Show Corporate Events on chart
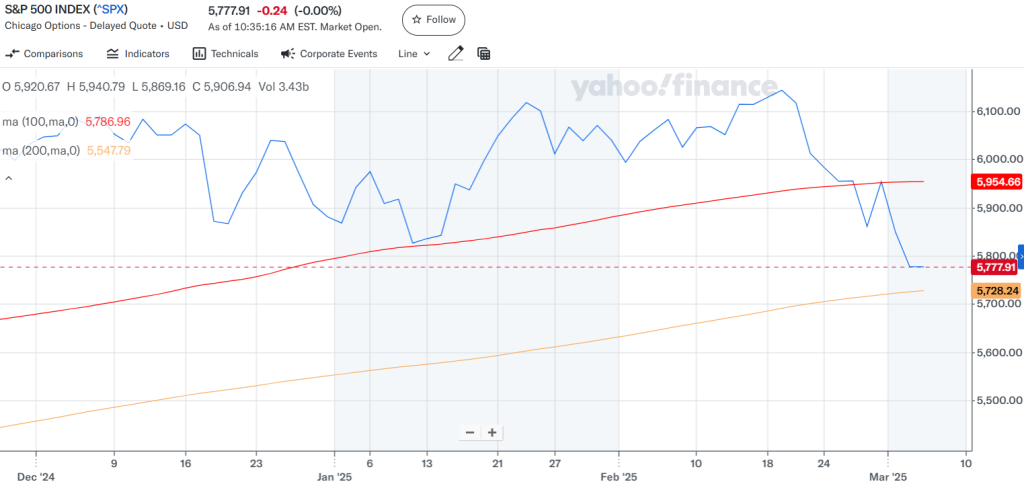 click(x=329, y=54)
